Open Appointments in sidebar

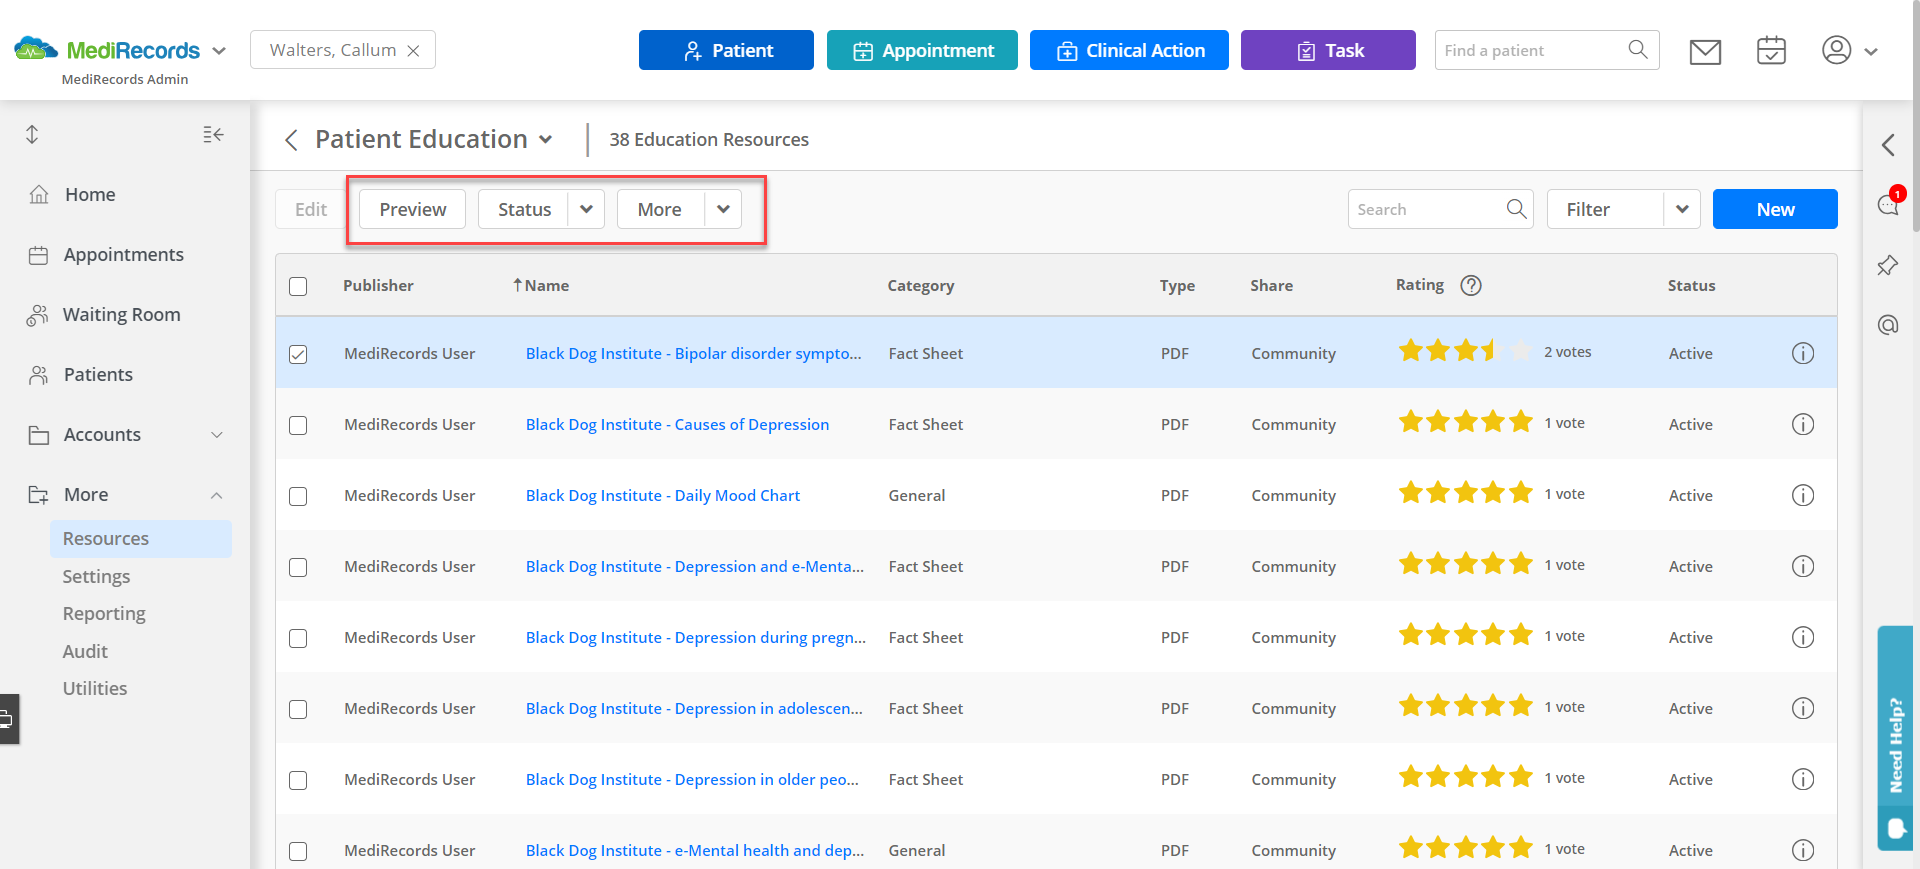(125, 255)
